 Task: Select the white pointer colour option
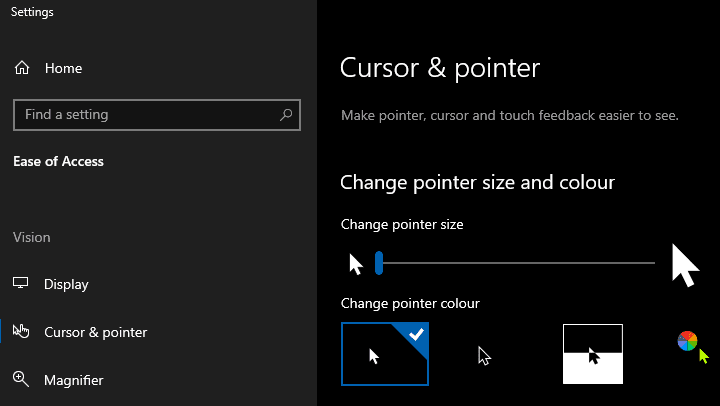coord(385,354)
